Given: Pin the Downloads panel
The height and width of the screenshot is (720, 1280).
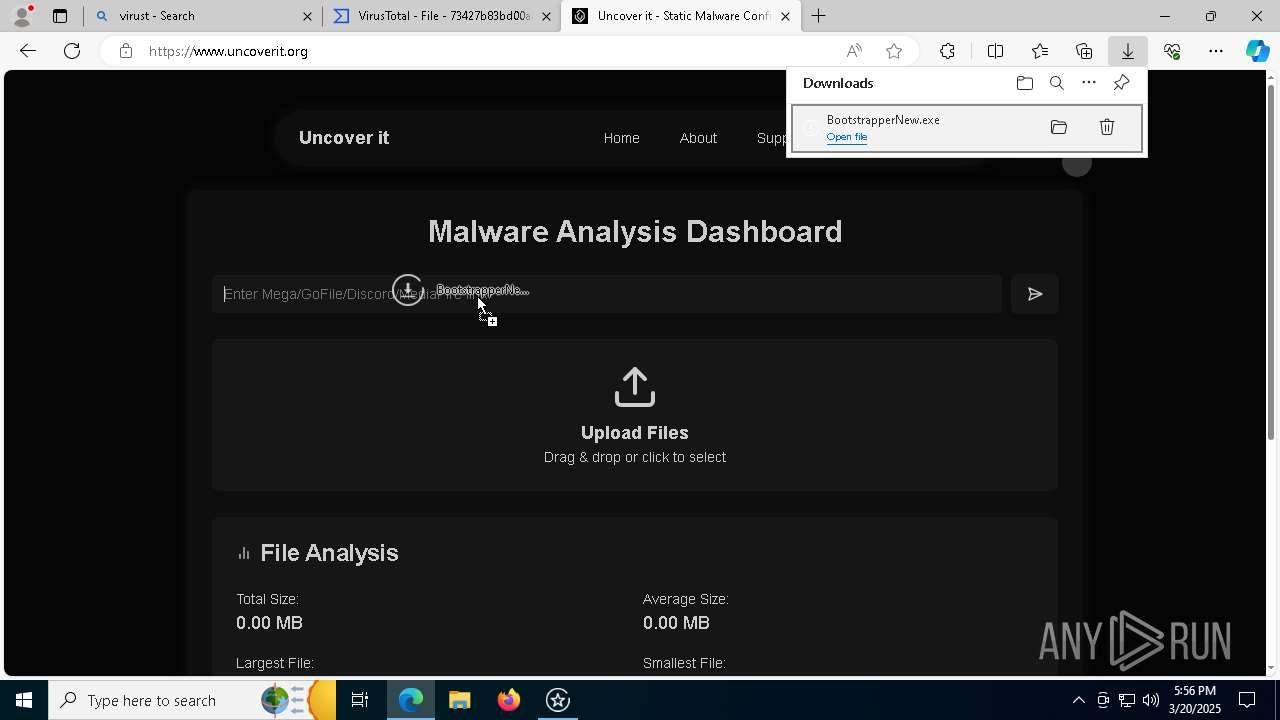Looking at the screenshot, I should pos(1121,83).
